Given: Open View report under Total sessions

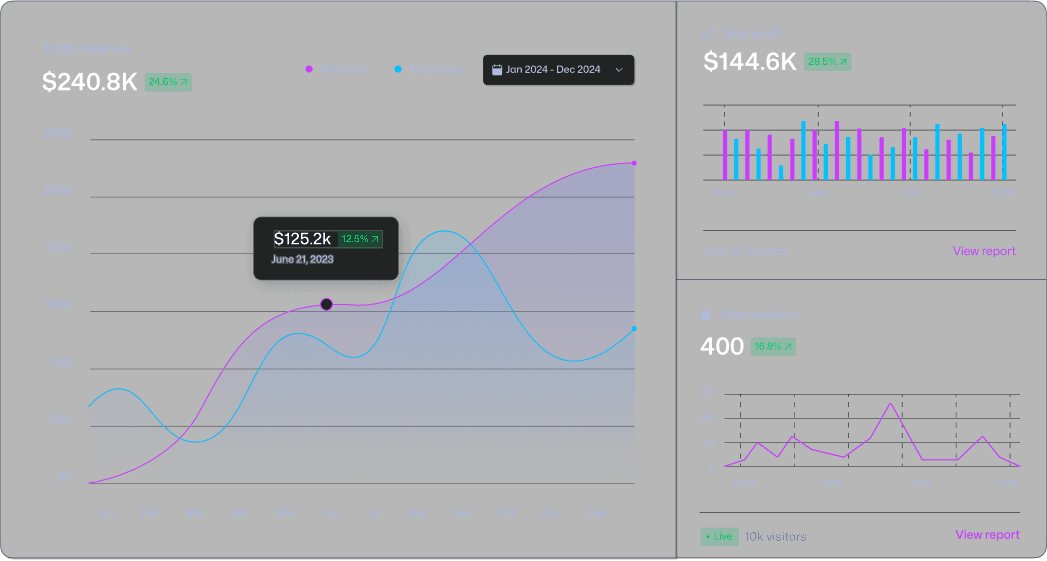Looking at the screenshot, I should pyautogui.click(x=987, y=535).
